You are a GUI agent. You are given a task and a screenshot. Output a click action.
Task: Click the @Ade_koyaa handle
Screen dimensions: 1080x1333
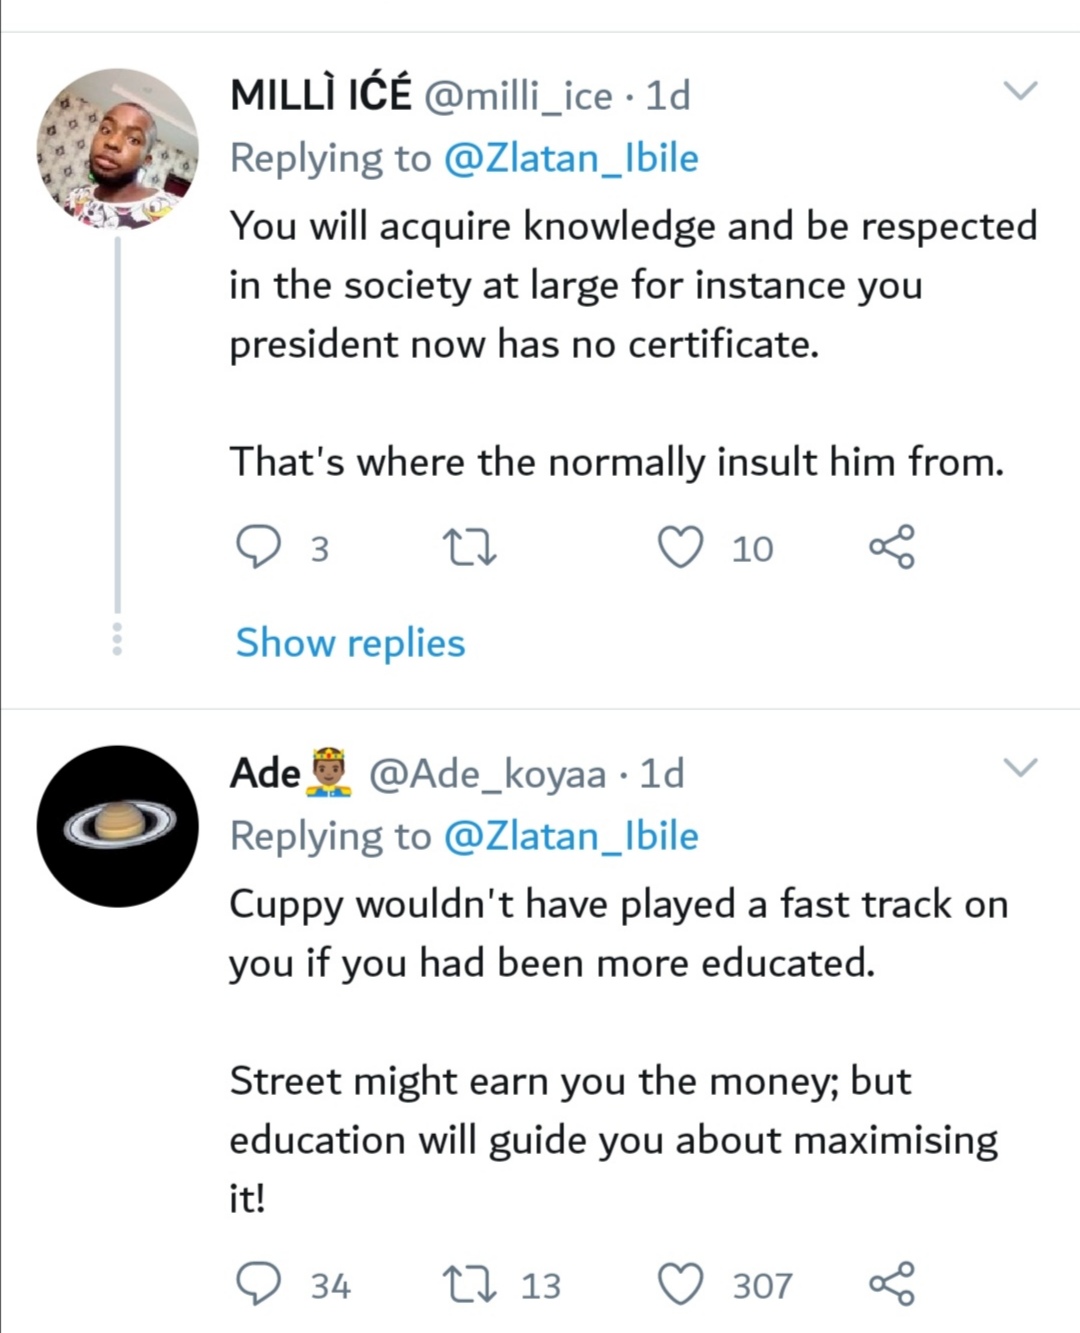487,773
